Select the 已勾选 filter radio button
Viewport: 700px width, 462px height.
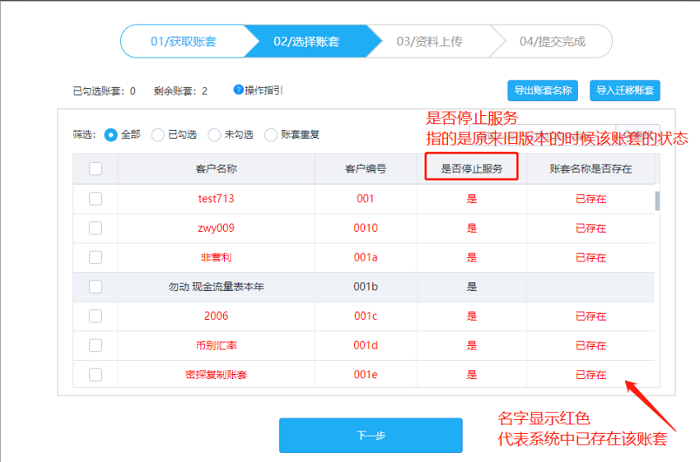coord(158,135)
